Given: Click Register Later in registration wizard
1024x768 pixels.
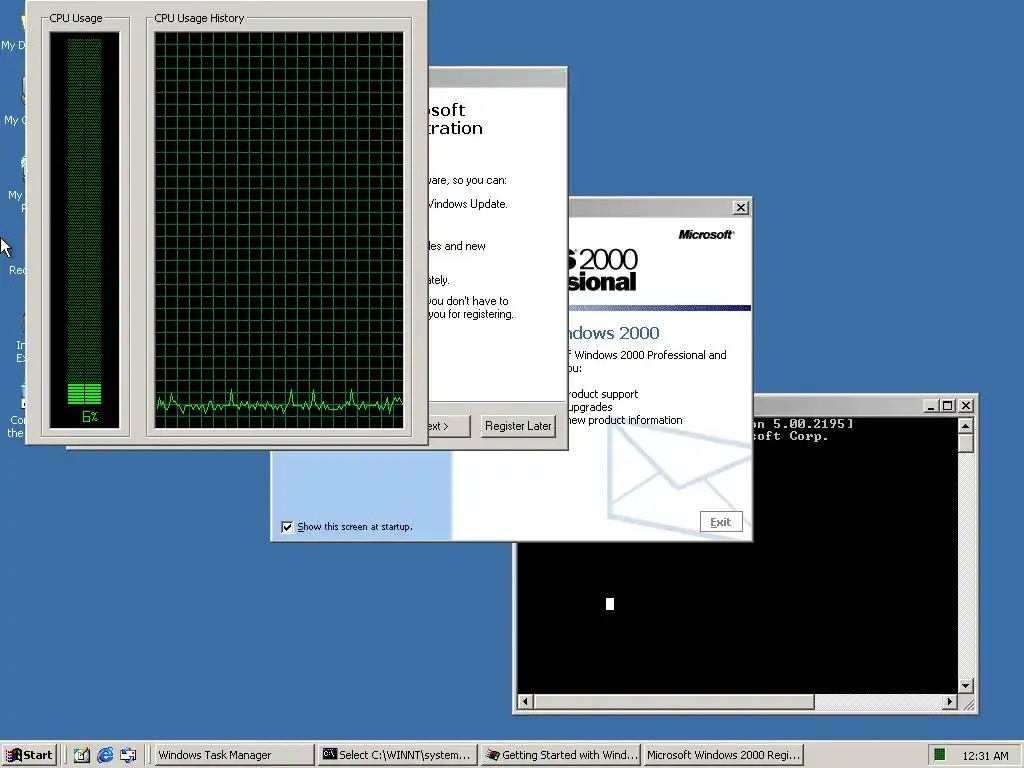Looking at the screenshot, I should (518, 426).
